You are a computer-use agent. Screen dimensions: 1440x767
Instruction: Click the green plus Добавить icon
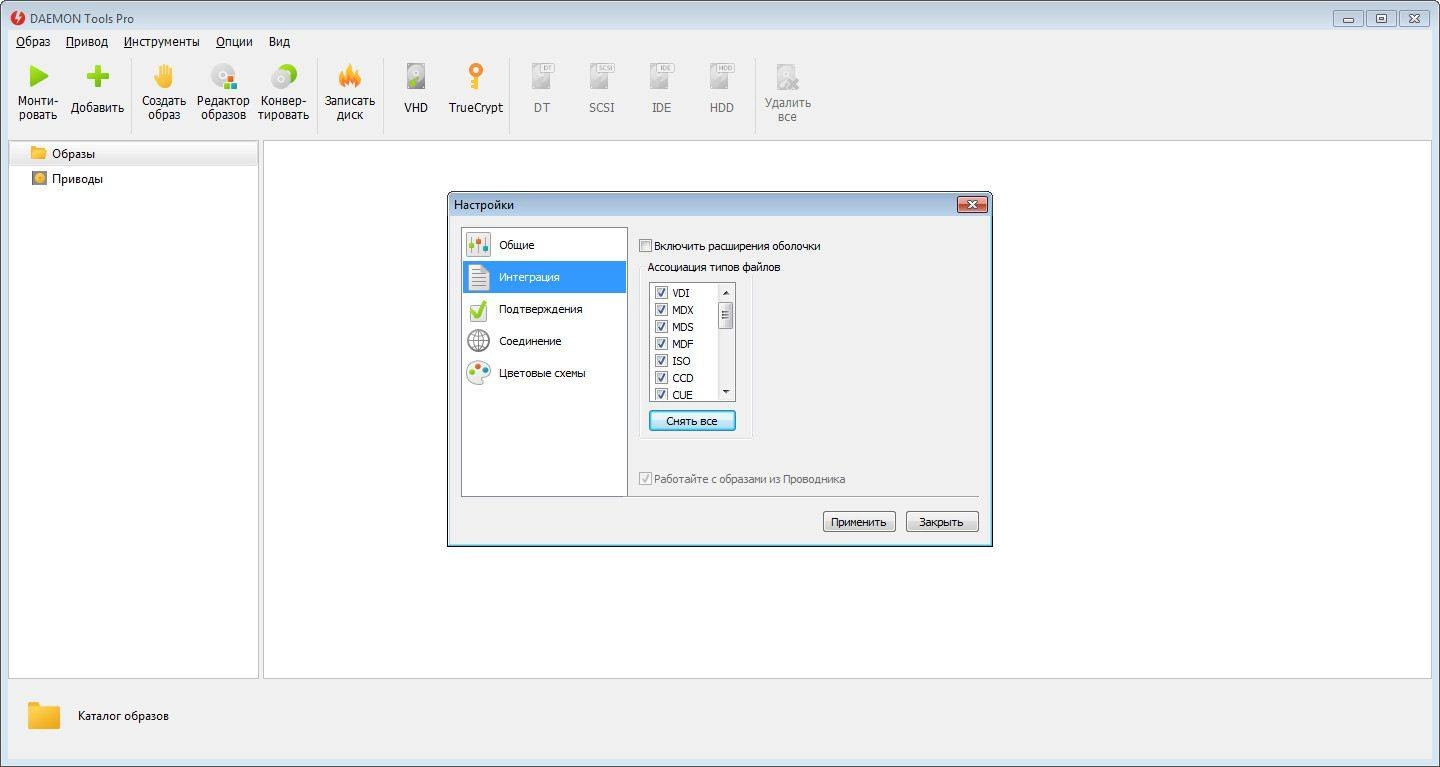coord(97,76)
